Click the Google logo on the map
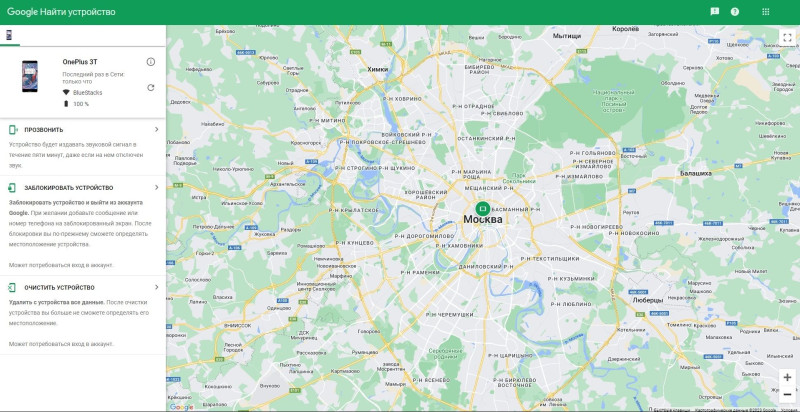The image size is (800, 412). (x=182, y=407)
